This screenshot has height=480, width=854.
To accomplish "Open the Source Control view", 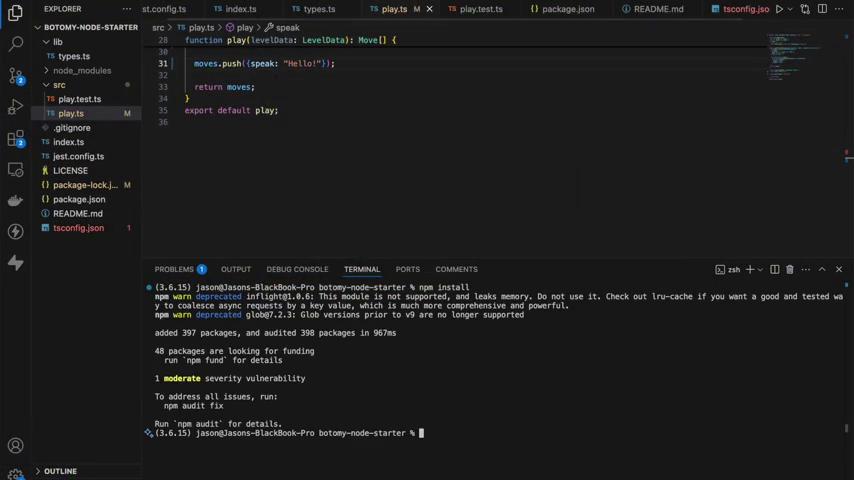I will [x=15, y=76].
